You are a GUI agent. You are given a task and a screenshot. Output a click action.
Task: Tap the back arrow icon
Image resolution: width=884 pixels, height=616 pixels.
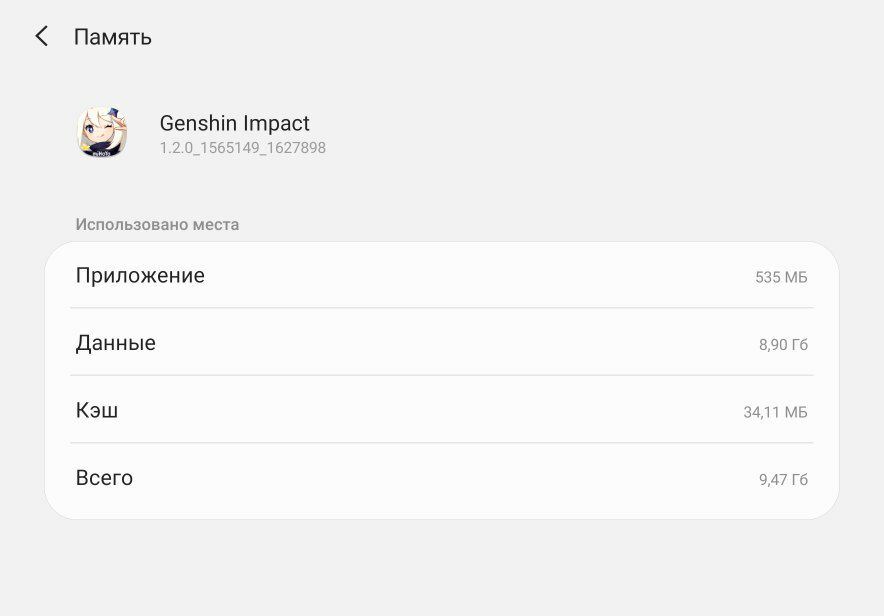41,37
